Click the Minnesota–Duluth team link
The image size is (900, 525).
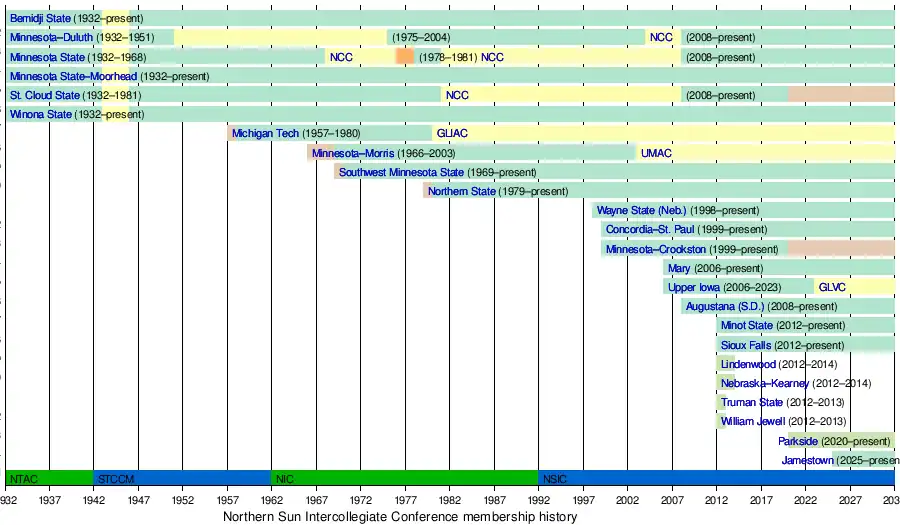coord(51,38)
